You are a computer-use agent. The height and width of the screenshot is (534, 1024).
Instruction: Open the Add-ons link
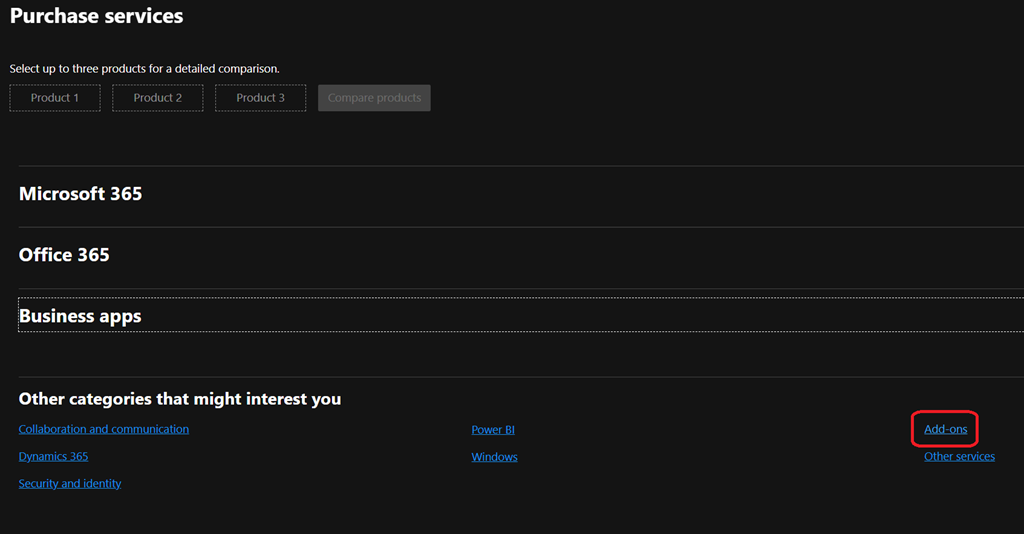[x=945, y=429]
